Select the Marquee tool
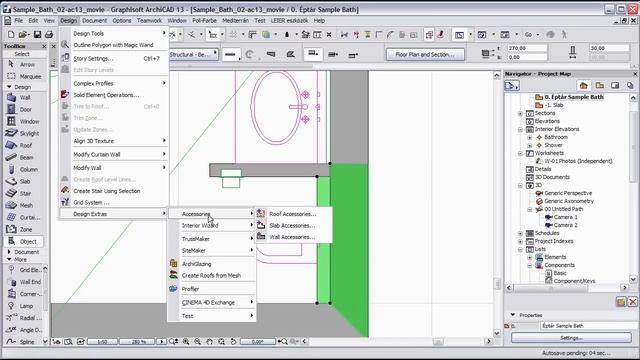The width and height of the screenshot is (640, 360). [24, 76]
